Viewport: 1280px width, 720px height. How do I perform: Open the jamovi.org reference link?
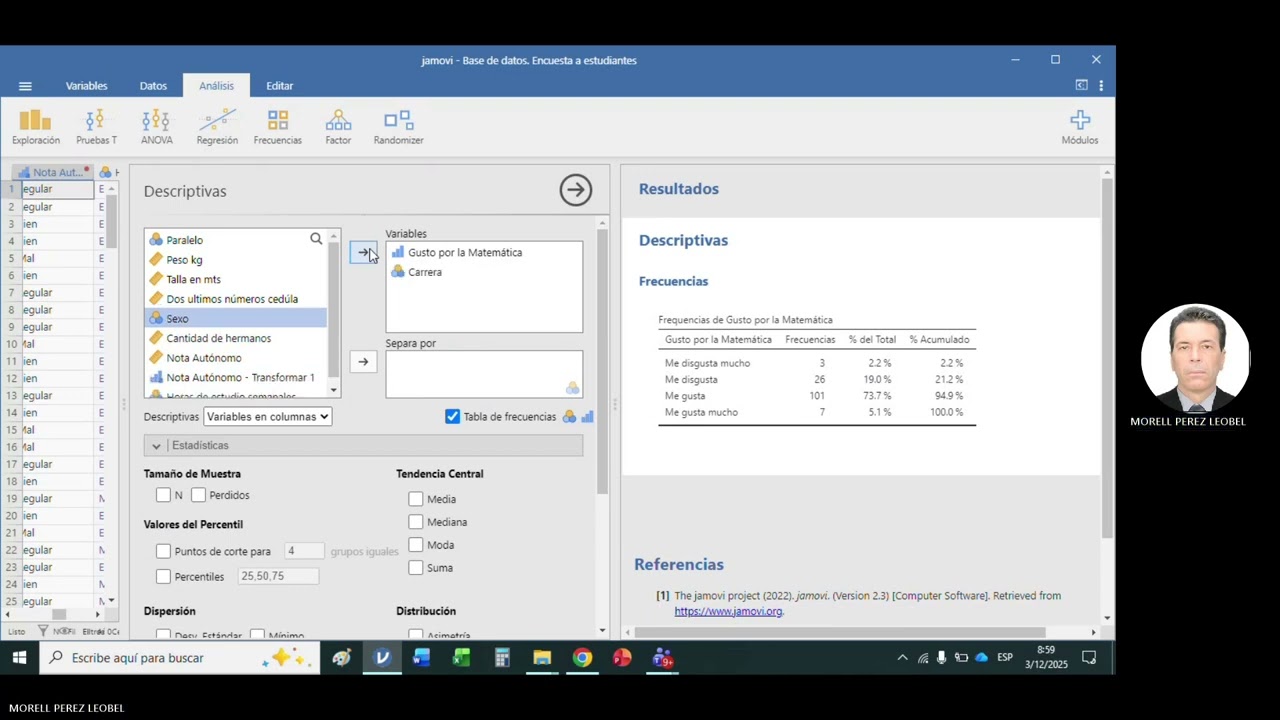coord(728,611)
